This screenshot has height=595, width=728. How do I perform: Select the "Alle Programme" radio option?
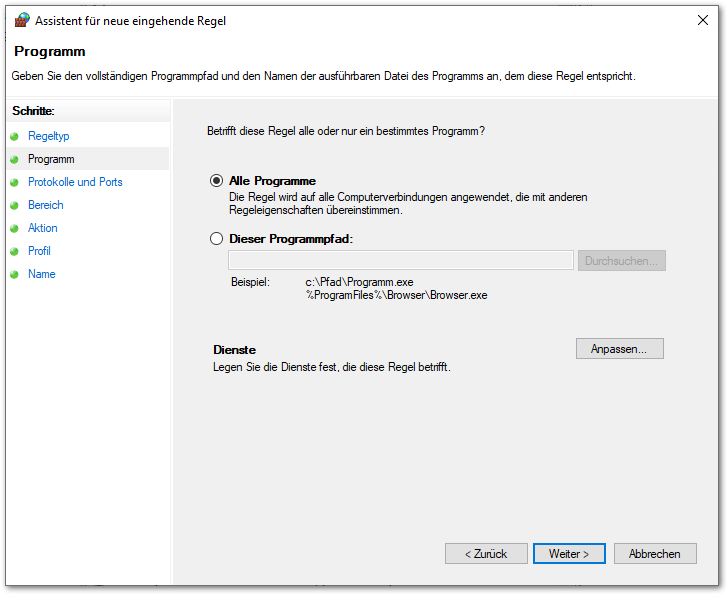(216, 181)
